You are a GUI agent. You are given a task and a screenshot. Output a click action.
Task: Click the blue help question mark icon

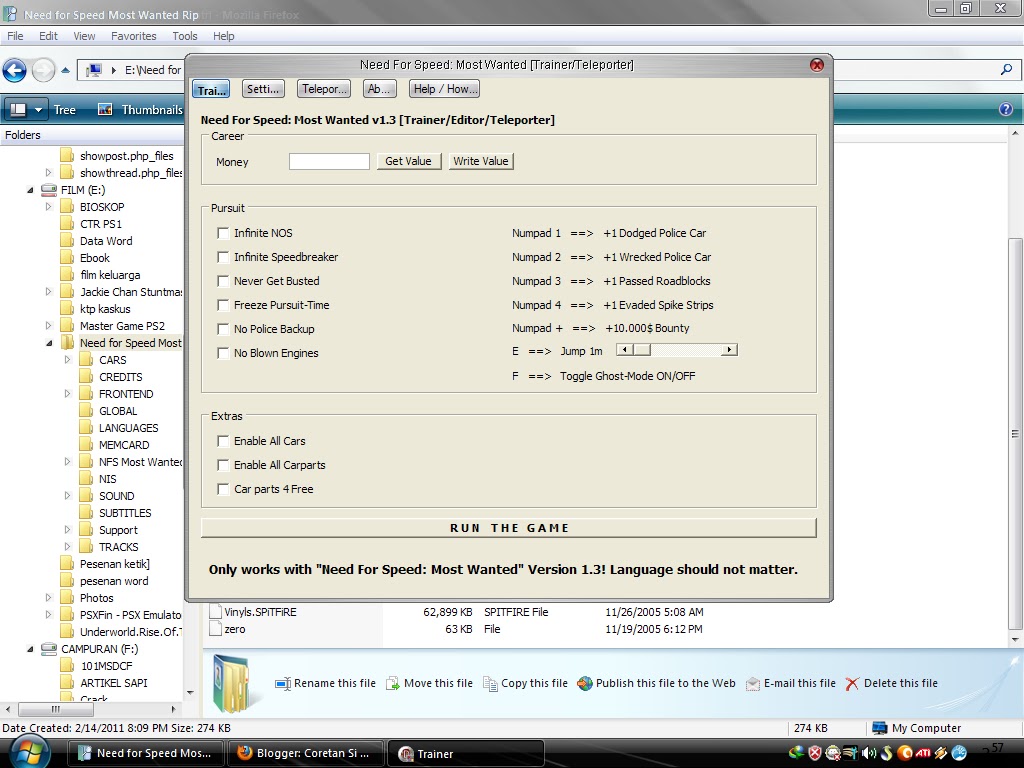click(1006, 109)
